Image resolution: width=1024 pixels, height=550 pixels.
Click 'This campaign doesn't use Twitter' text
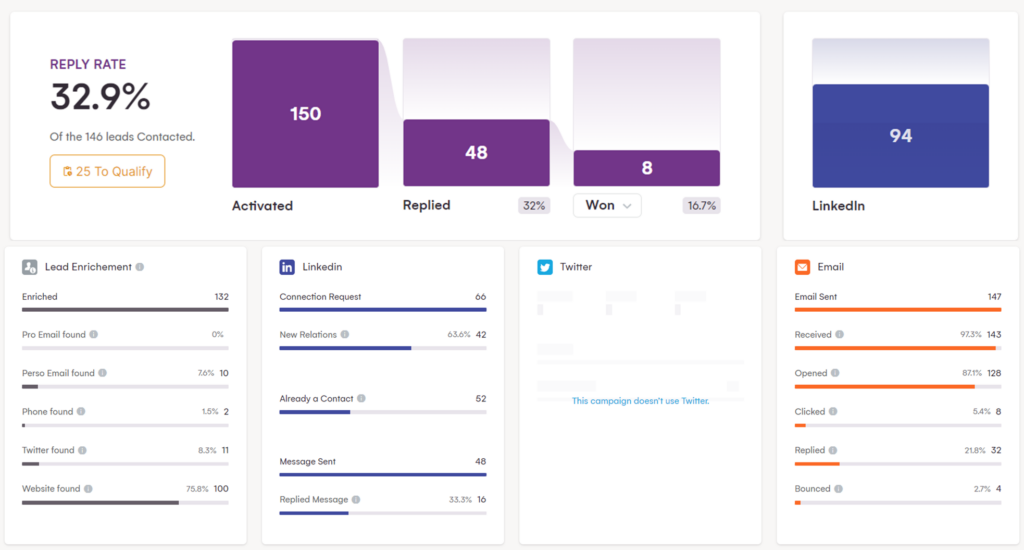[x=640, y=401]
